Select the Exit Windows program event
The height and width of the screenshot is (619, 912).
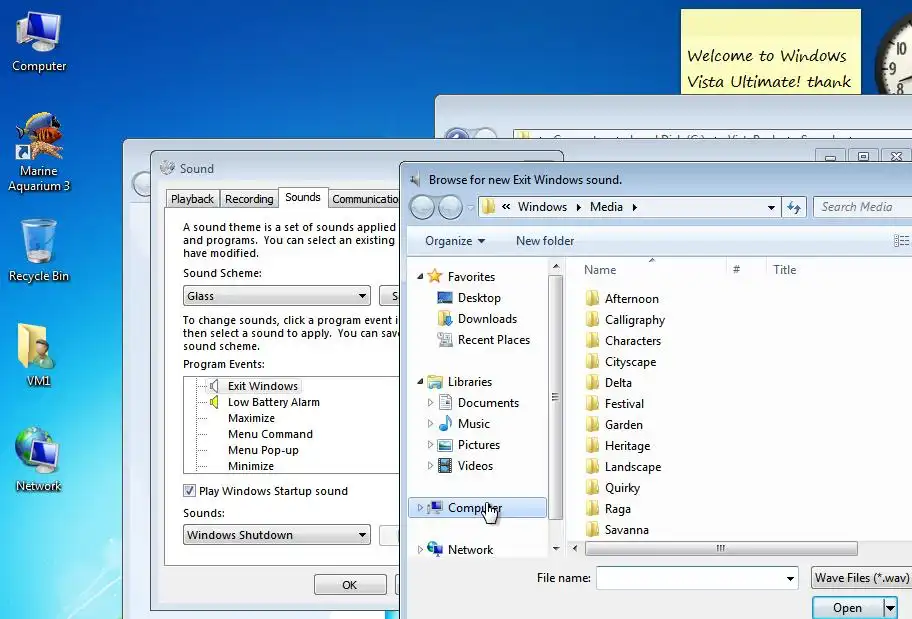262,386
